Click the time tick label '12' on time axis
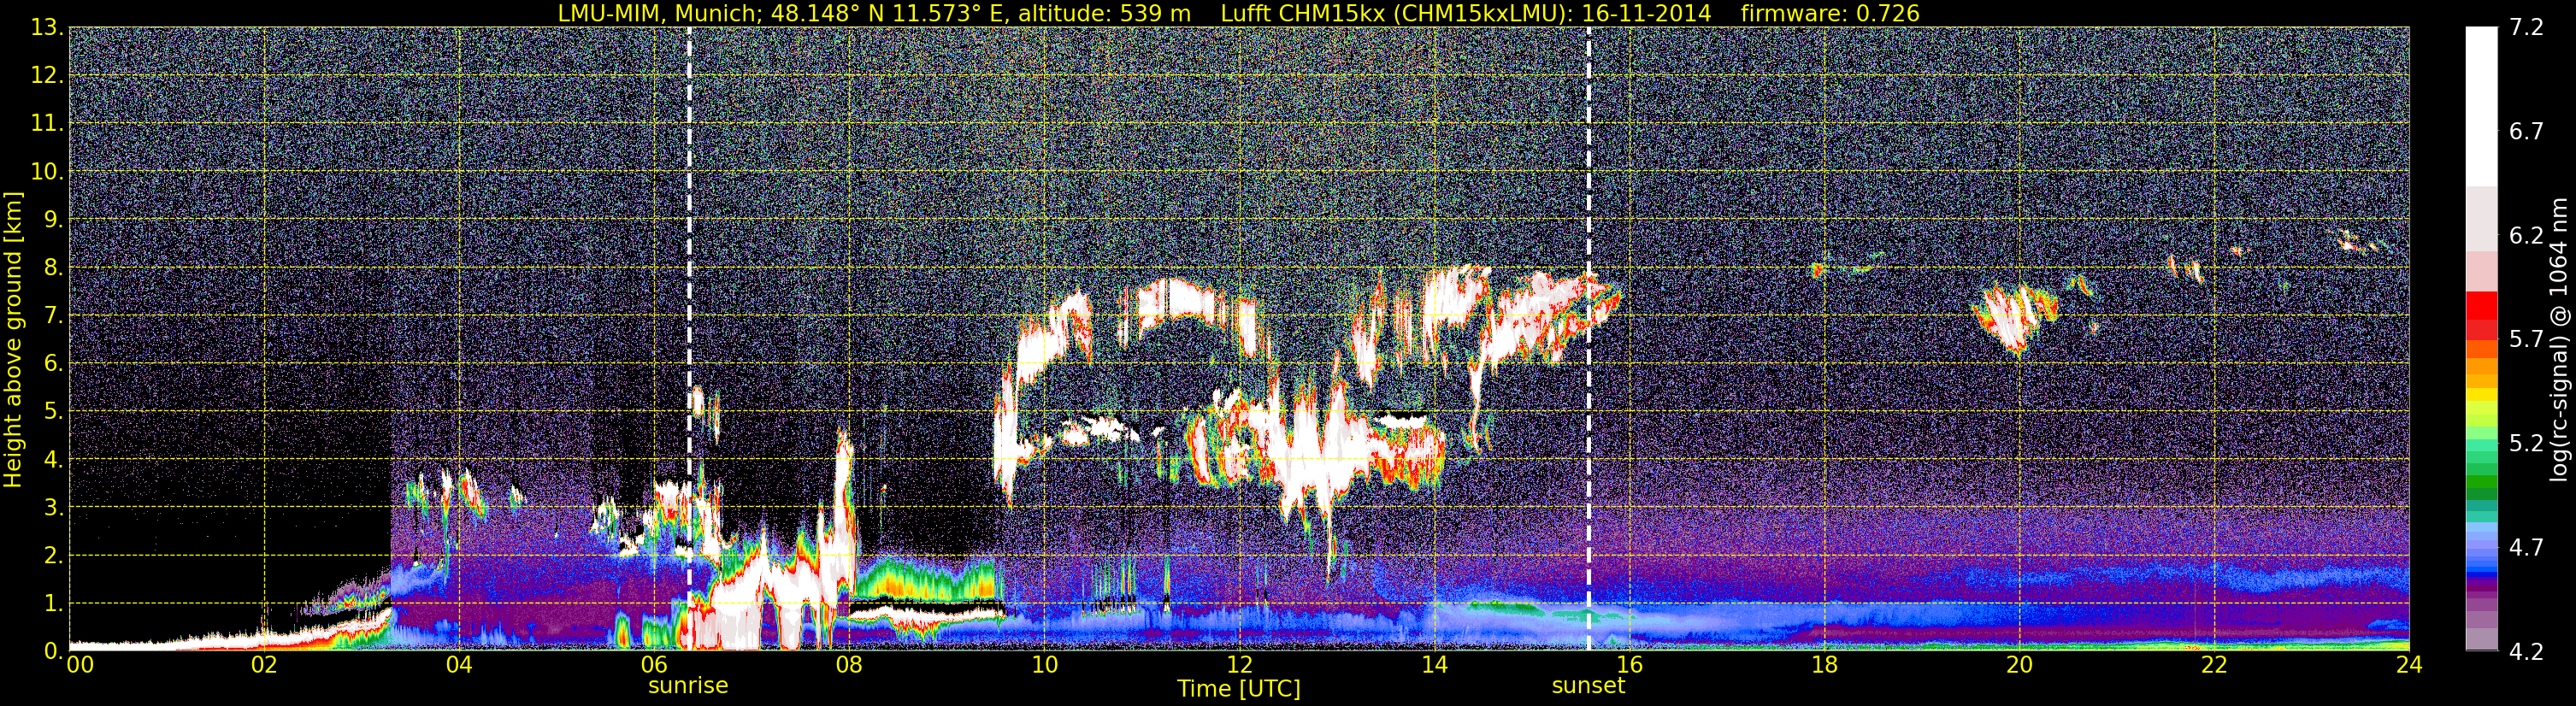 point(1239,666)
